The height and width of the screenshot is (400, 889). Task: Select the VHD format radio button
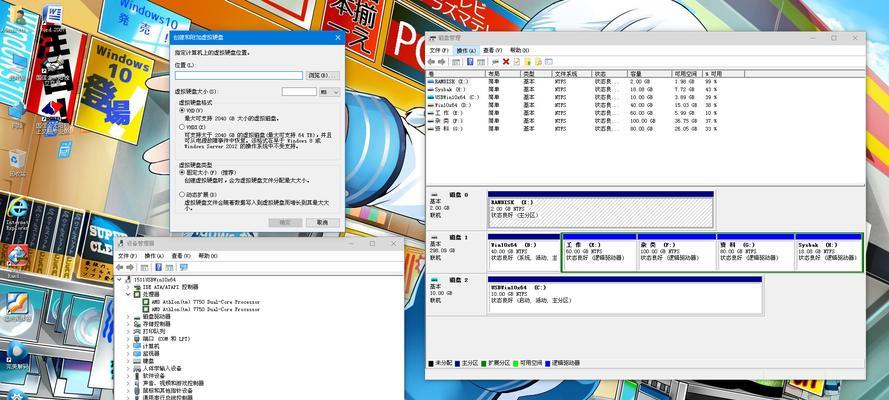181,110
